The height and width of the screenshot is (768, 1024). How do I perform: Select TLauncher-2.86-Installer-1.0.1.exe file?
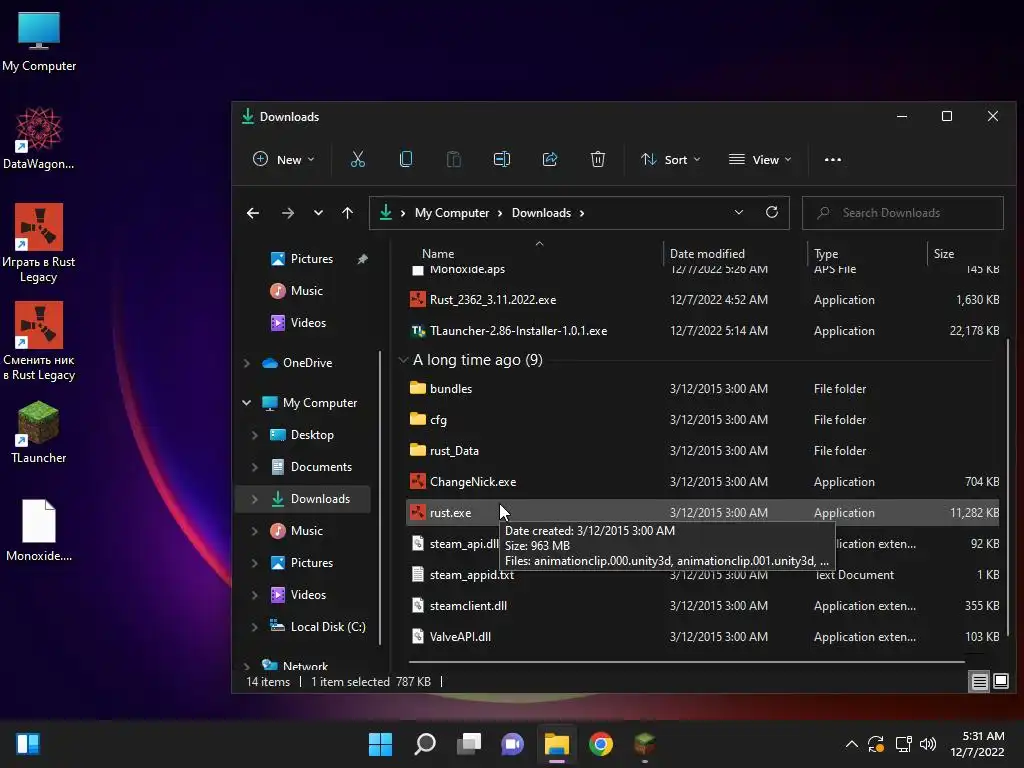click(x=703, y=331)
